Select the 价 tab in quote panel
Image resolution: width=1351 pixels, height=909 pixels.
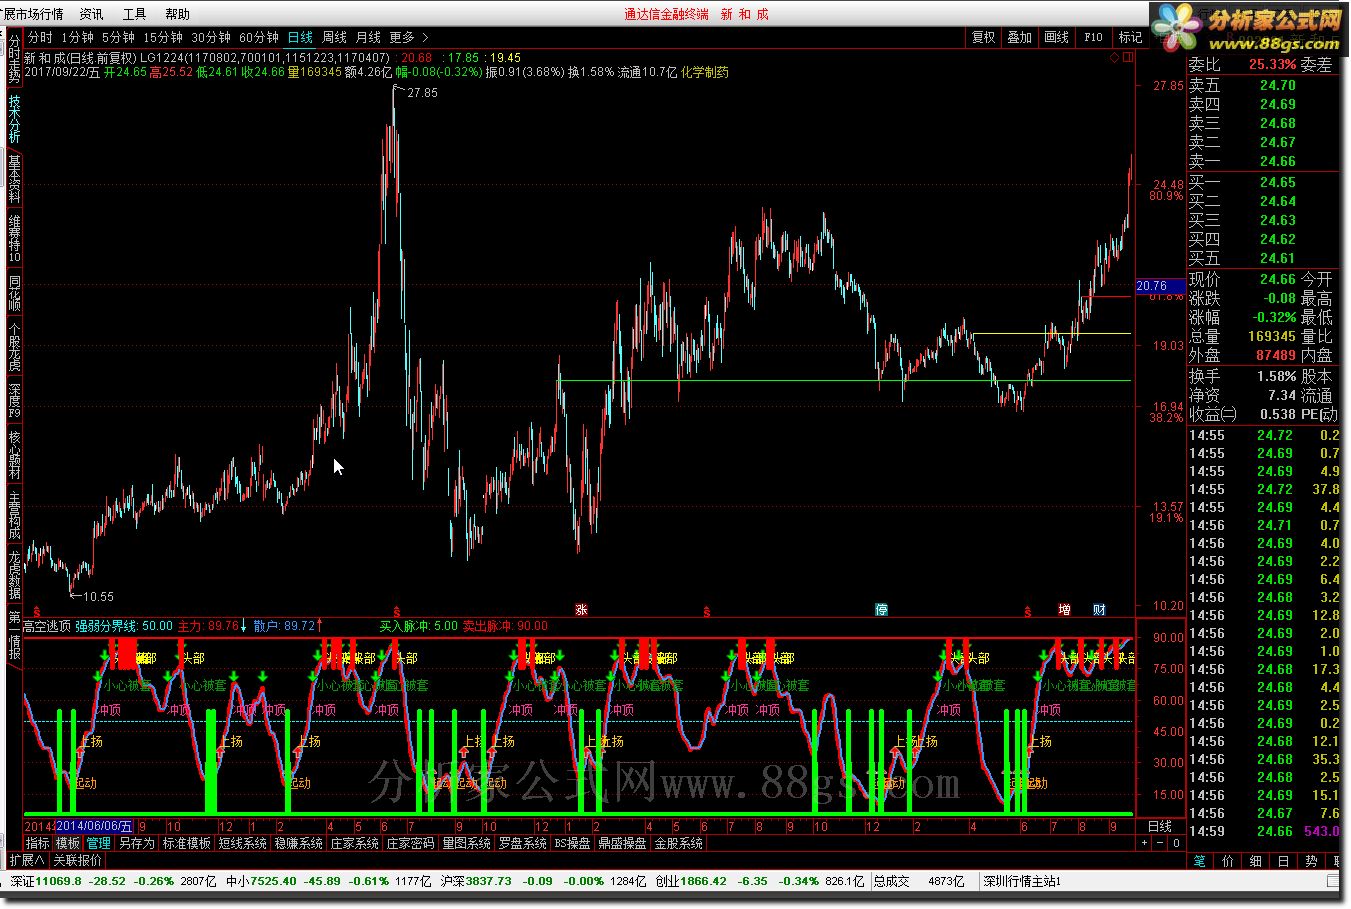click(1229, 860)
